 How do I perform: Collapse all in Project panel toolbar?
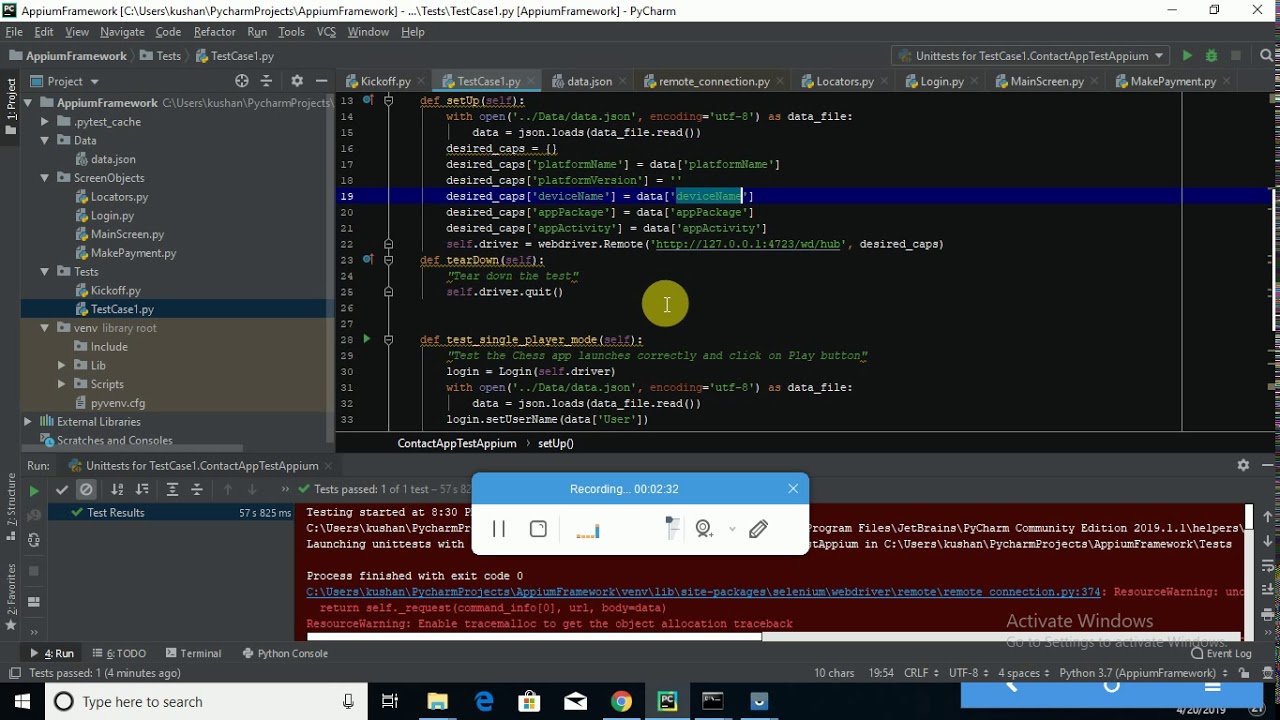266,81
